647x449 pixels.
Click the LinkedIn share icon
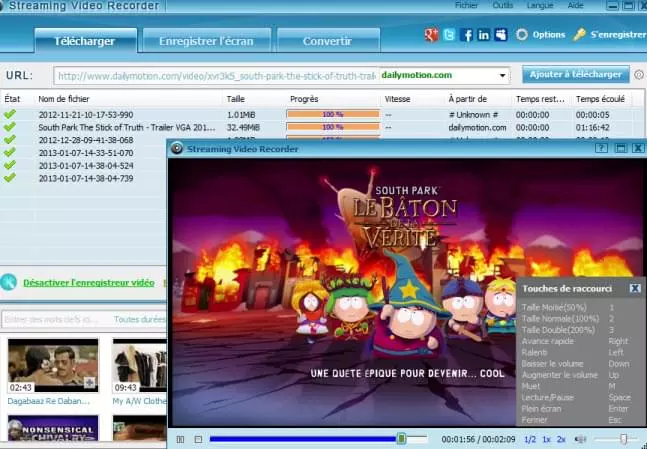pyautogui.click(x=484, y=35)
